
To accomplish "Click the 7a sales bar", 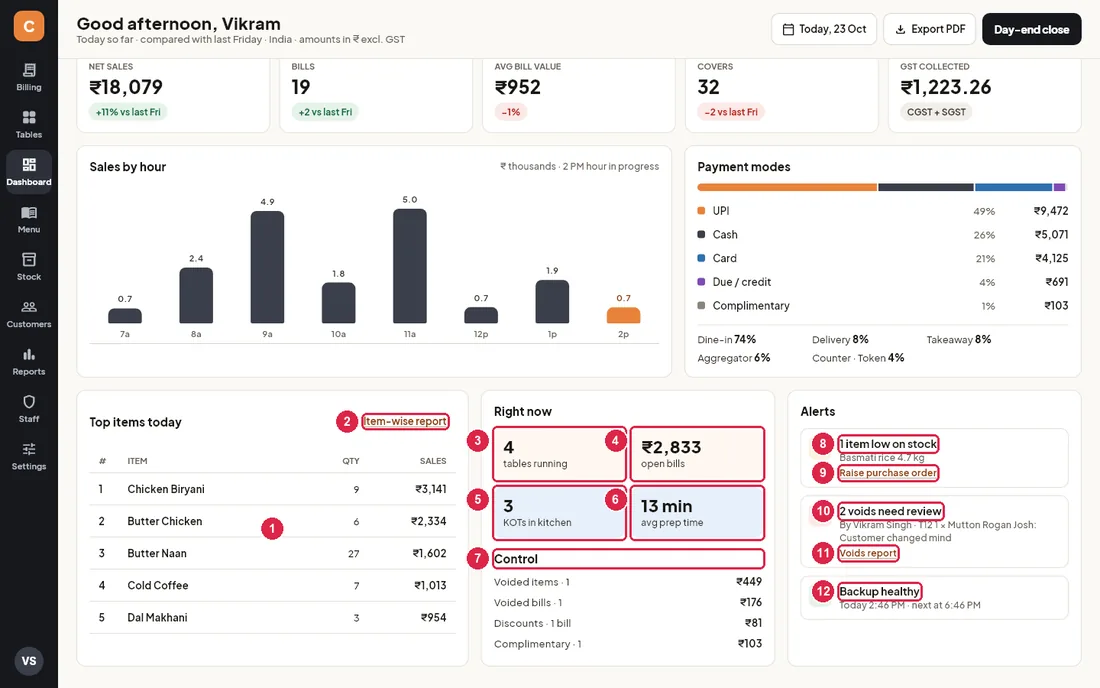I will pos(125,316).
